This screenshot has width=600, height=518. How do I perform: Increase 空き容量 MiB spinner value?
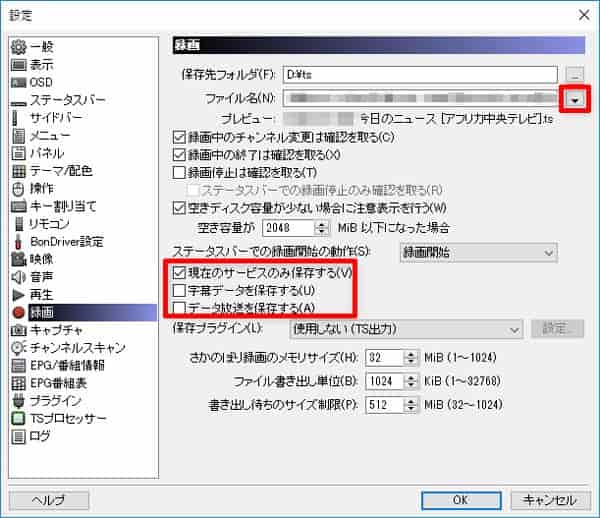(x=321, y=224)
